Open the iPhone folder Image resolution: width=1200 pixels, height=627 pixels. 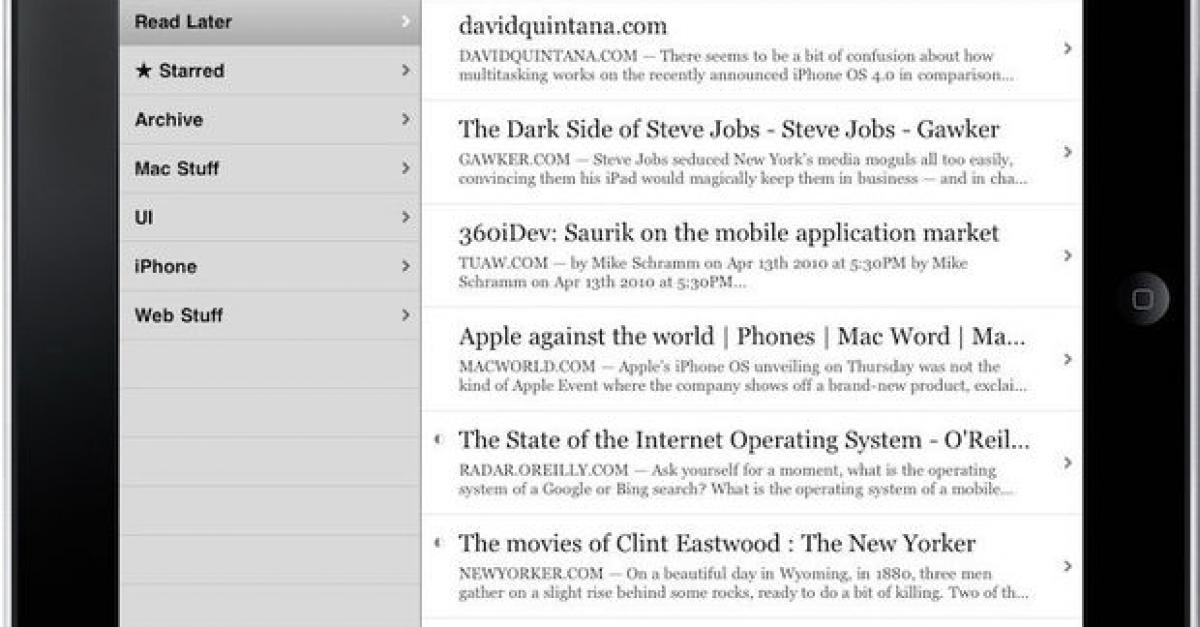point(270,267)
